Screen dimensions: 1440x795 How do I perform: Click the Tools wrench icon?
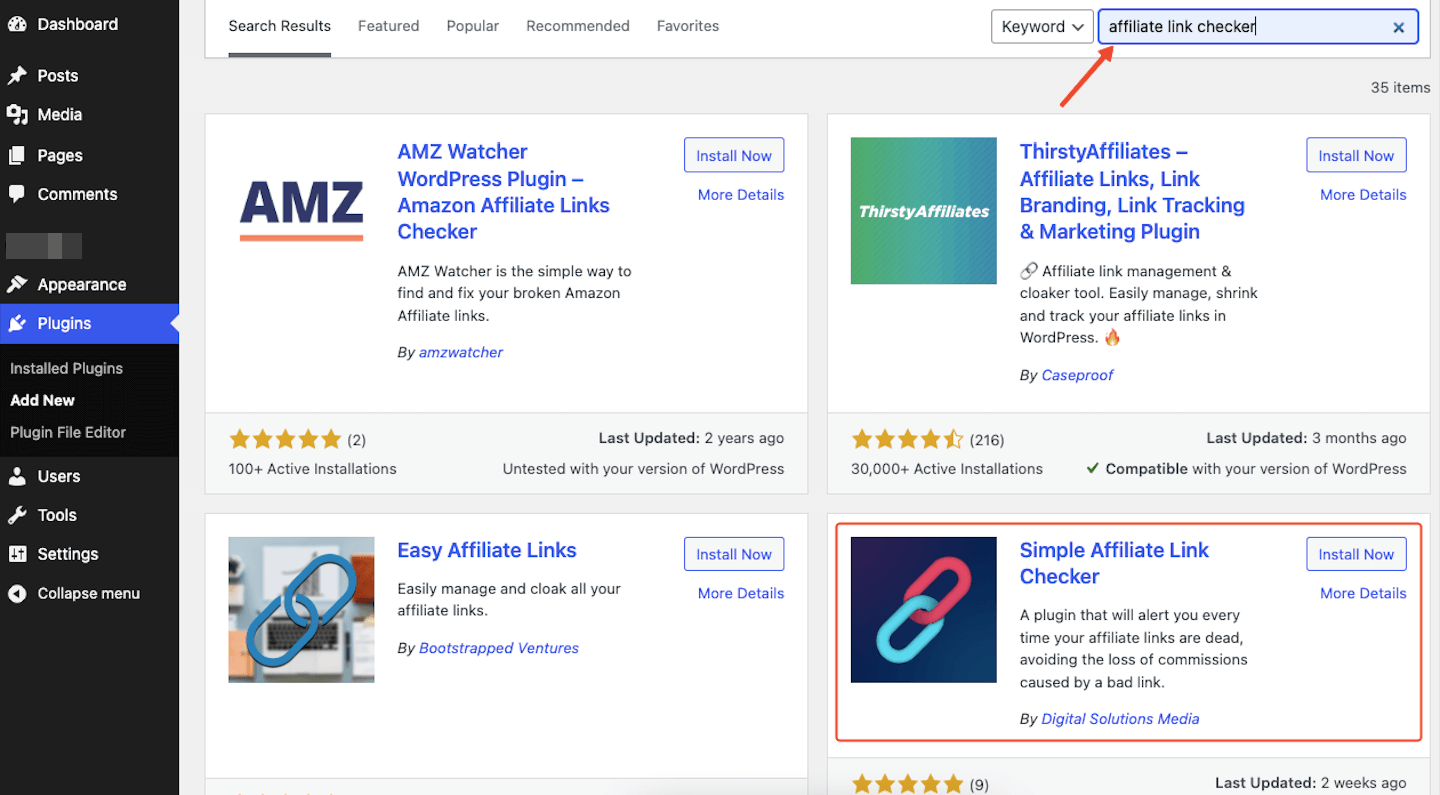(17, 515)
